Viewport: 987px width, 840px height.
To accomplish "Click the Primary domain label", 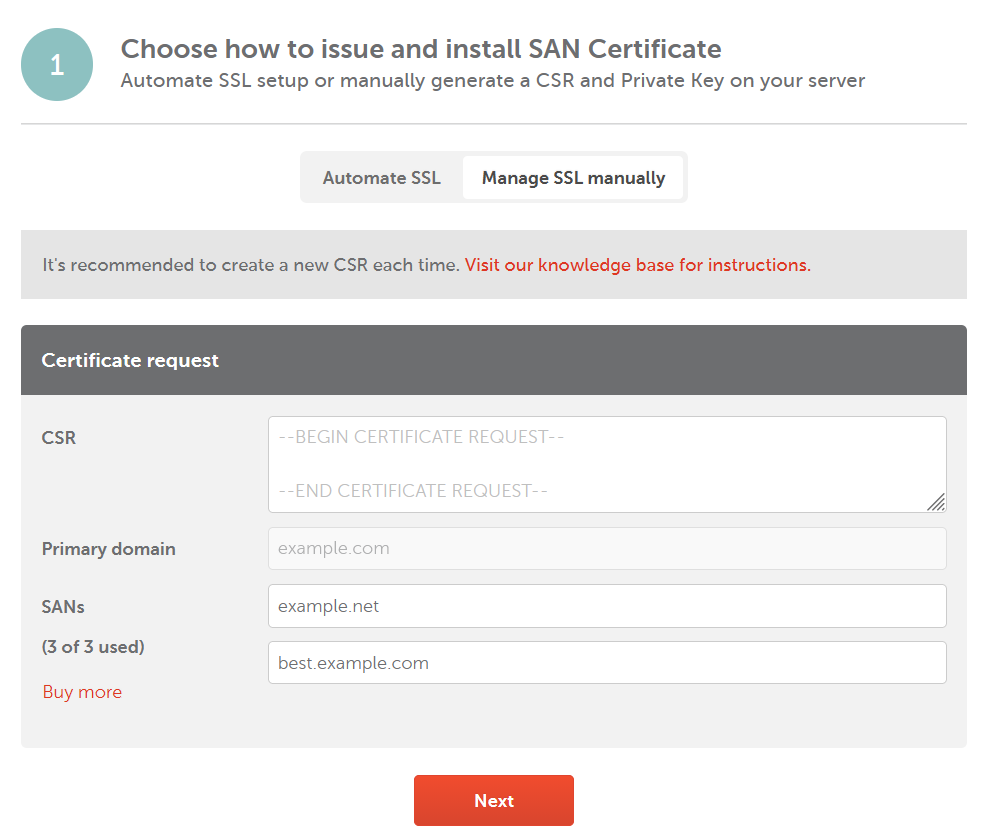I will 108,549.
